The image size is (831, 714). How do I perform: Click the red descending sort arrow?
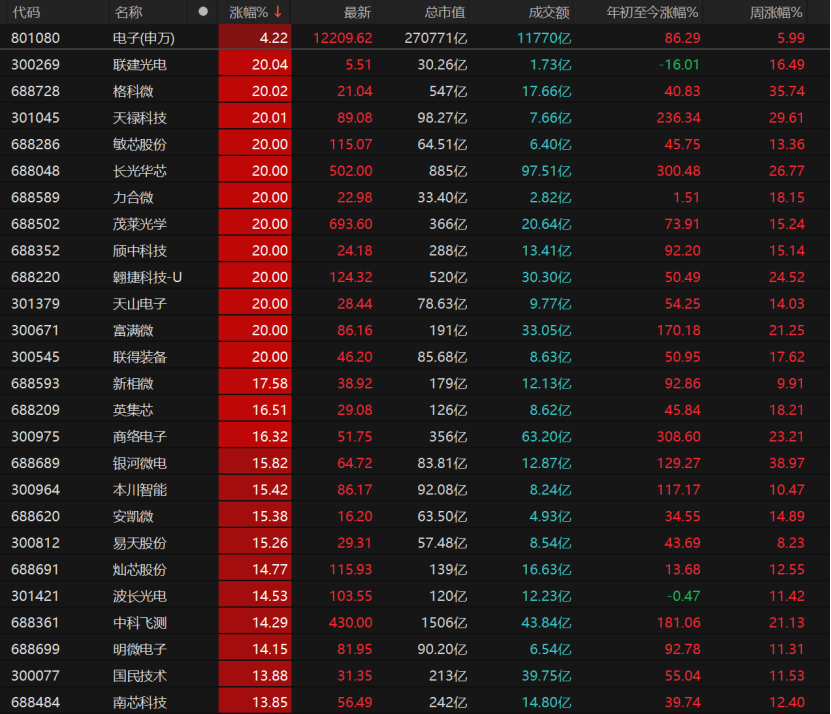click(278, 12)
